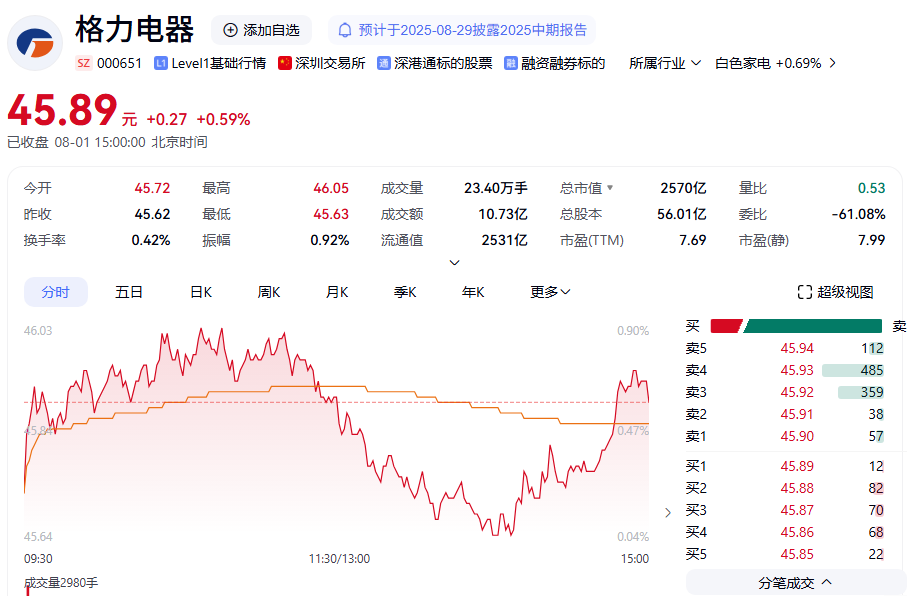Expand more stock metrics with chevron

(x=454, y=263)
